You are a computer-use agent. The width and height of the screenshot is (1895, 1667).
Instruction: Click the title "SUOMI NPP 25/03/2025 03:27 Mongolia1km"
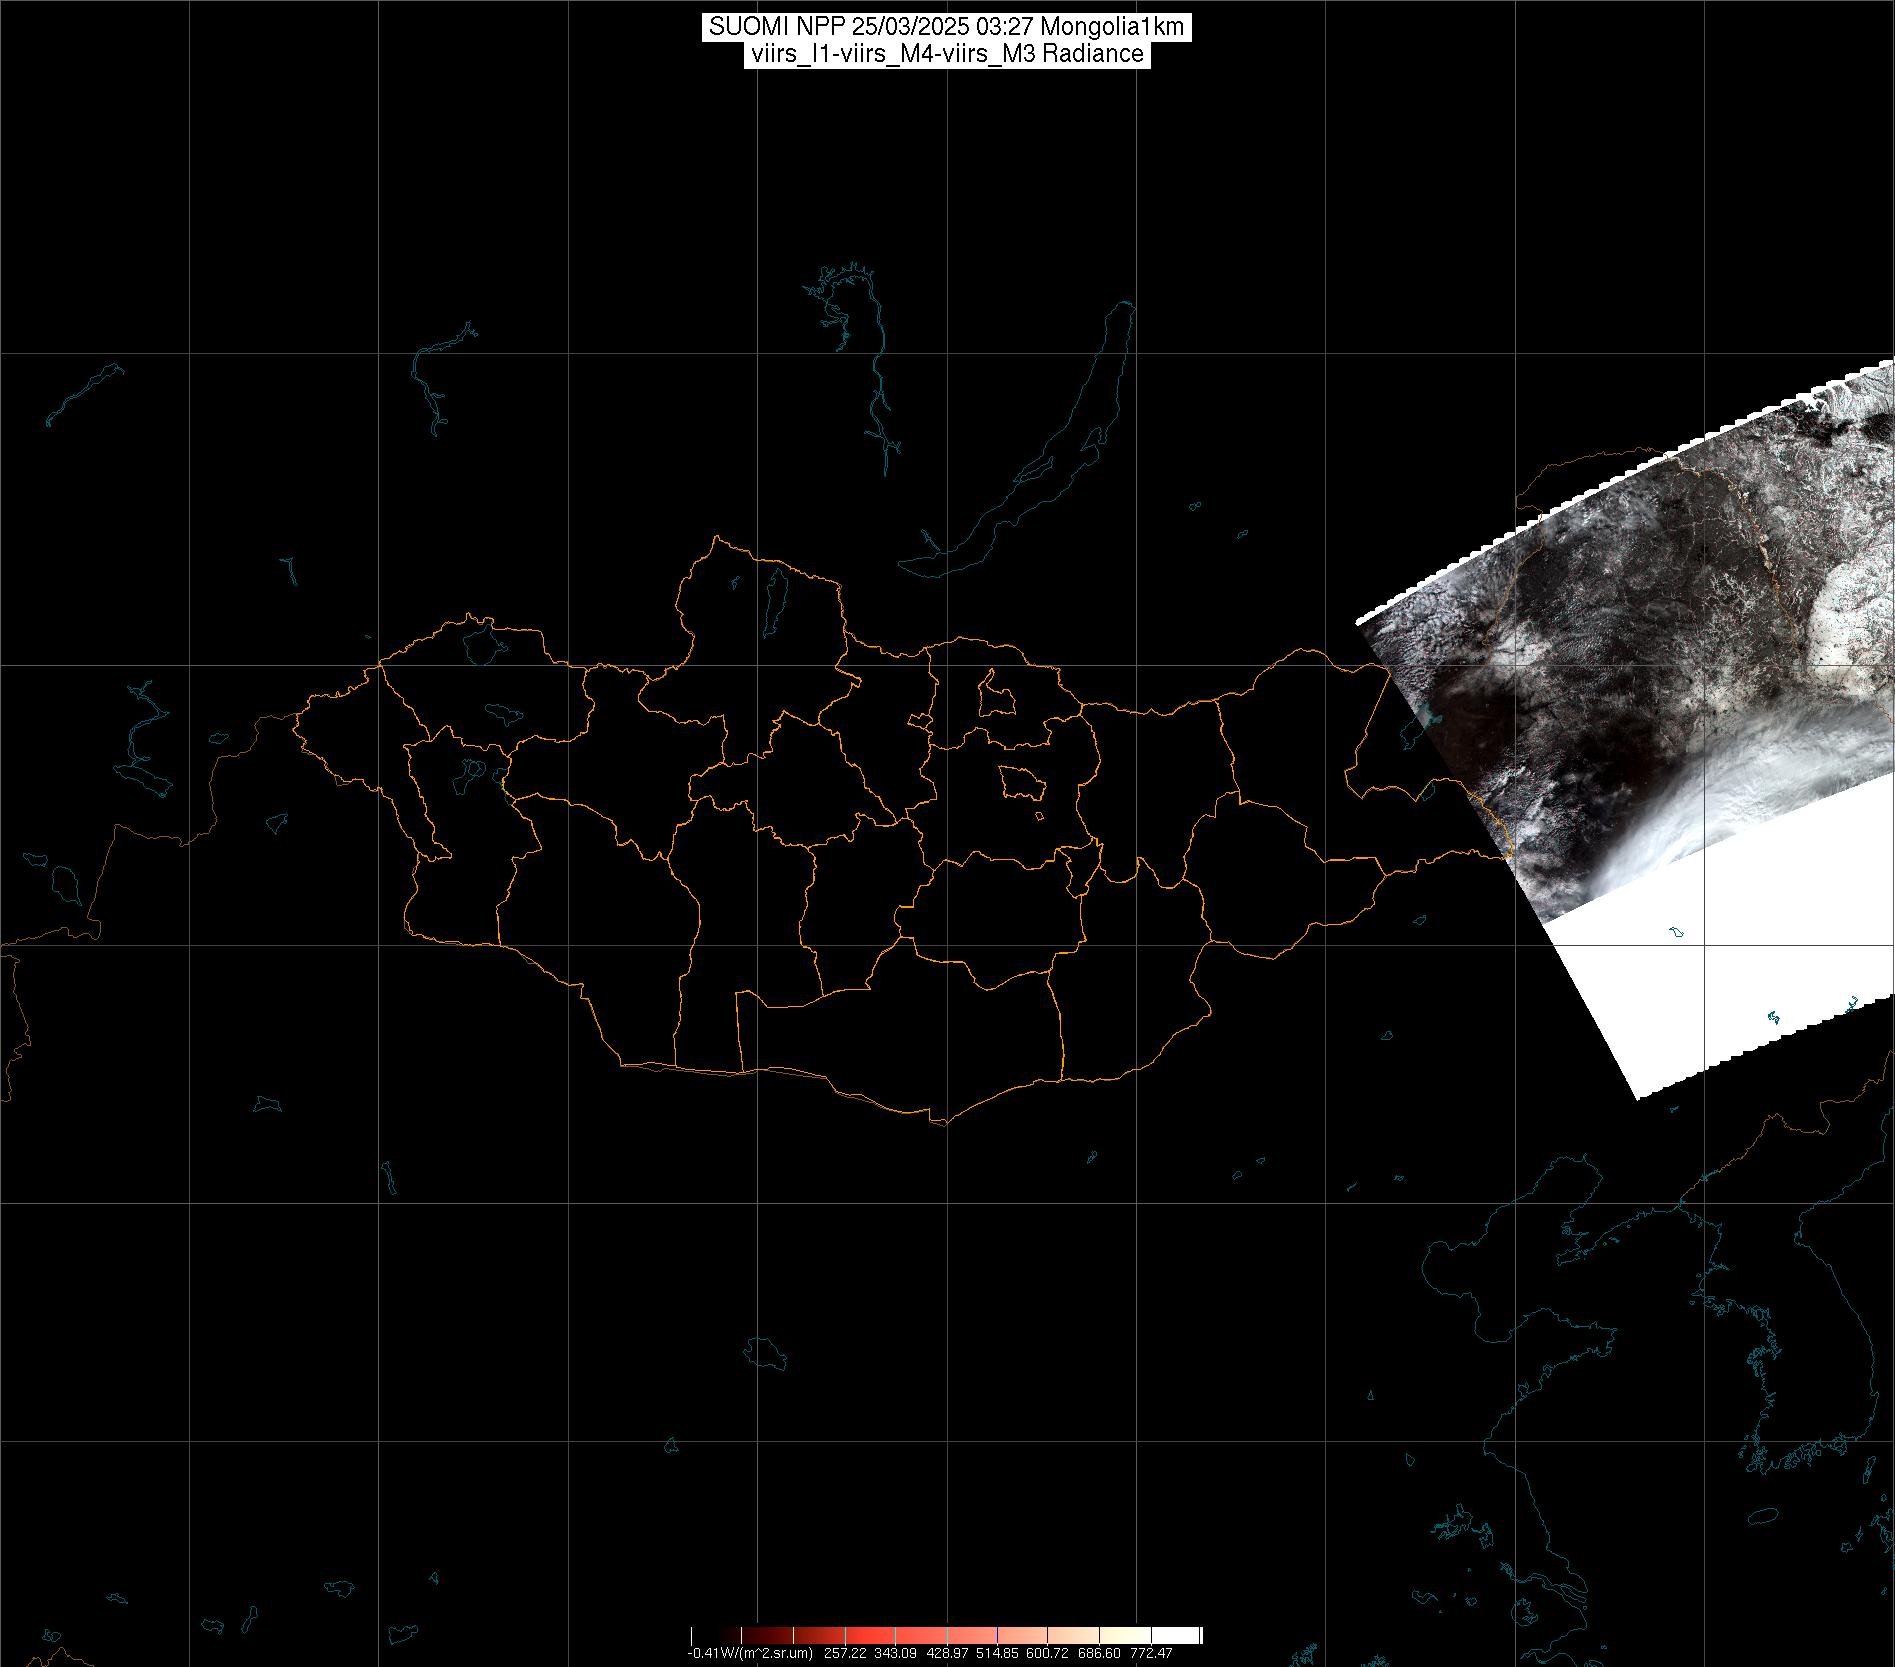tap(947, 27)
